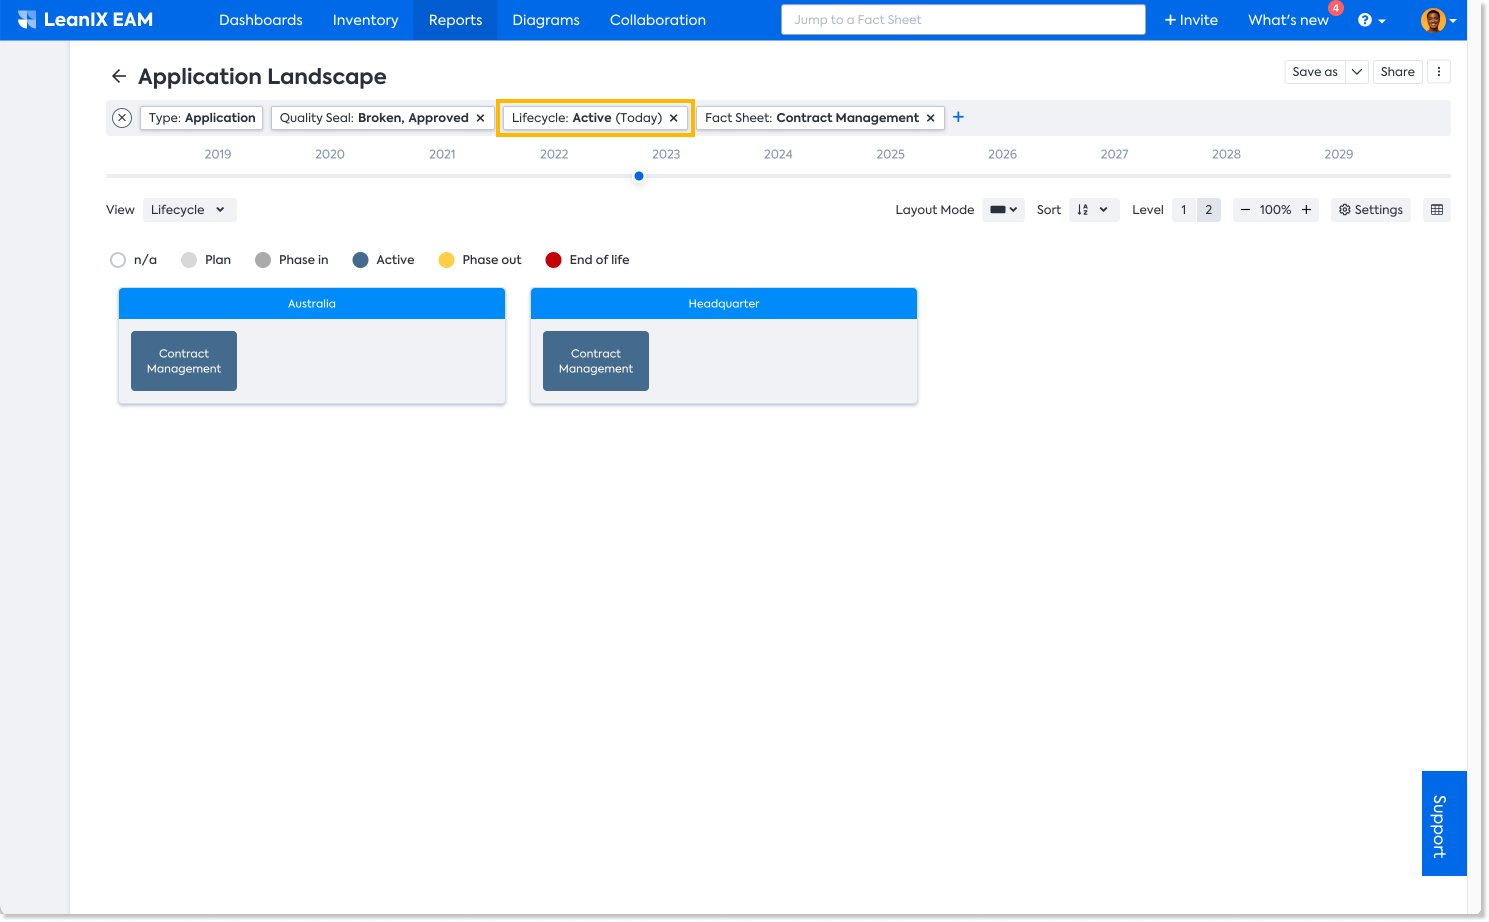Select year 2026 on the timeline
This screenshot has height=922, width=1489.
(1002, 154)
